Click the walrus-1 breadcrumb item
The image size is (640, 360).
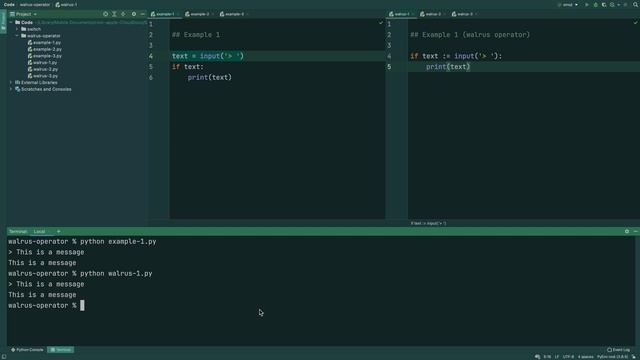[x=66, y=4]
